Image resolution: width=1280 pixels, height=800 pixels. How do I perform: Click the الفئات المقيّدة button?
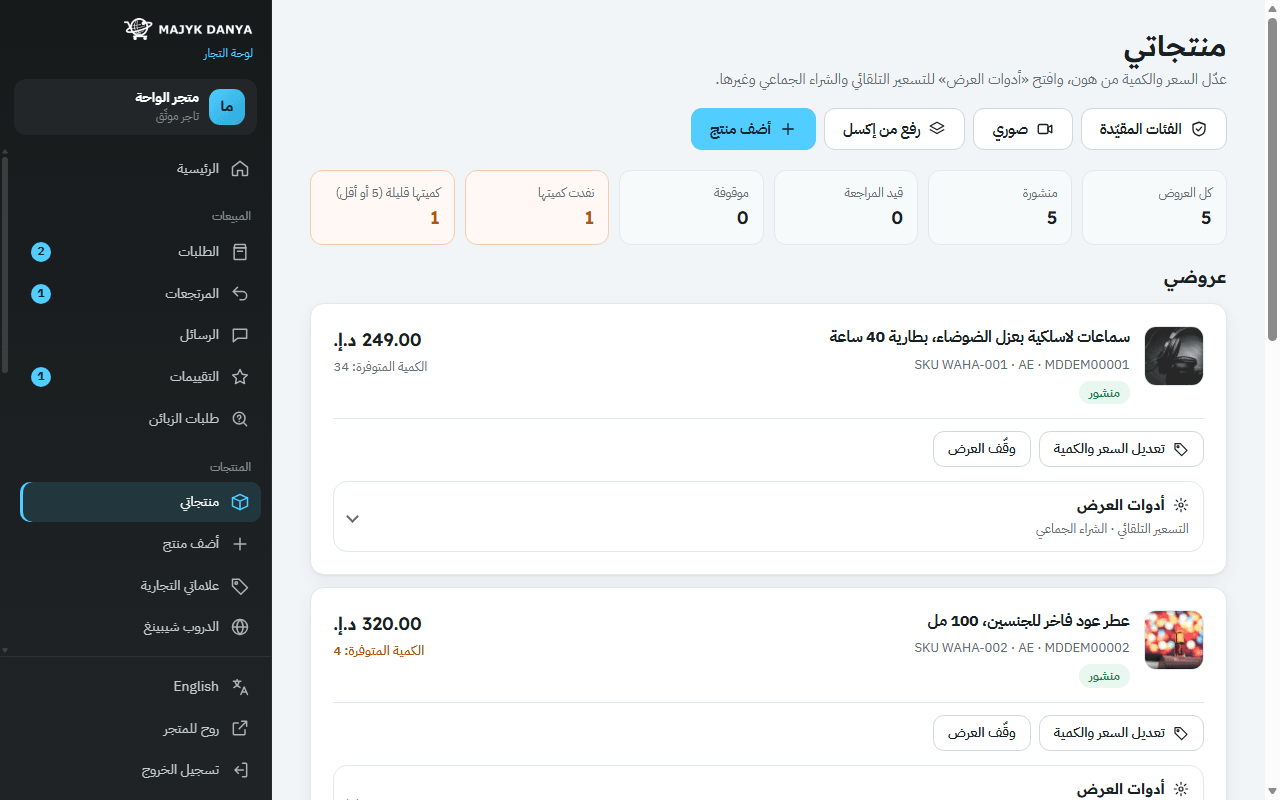point(1154,129)
